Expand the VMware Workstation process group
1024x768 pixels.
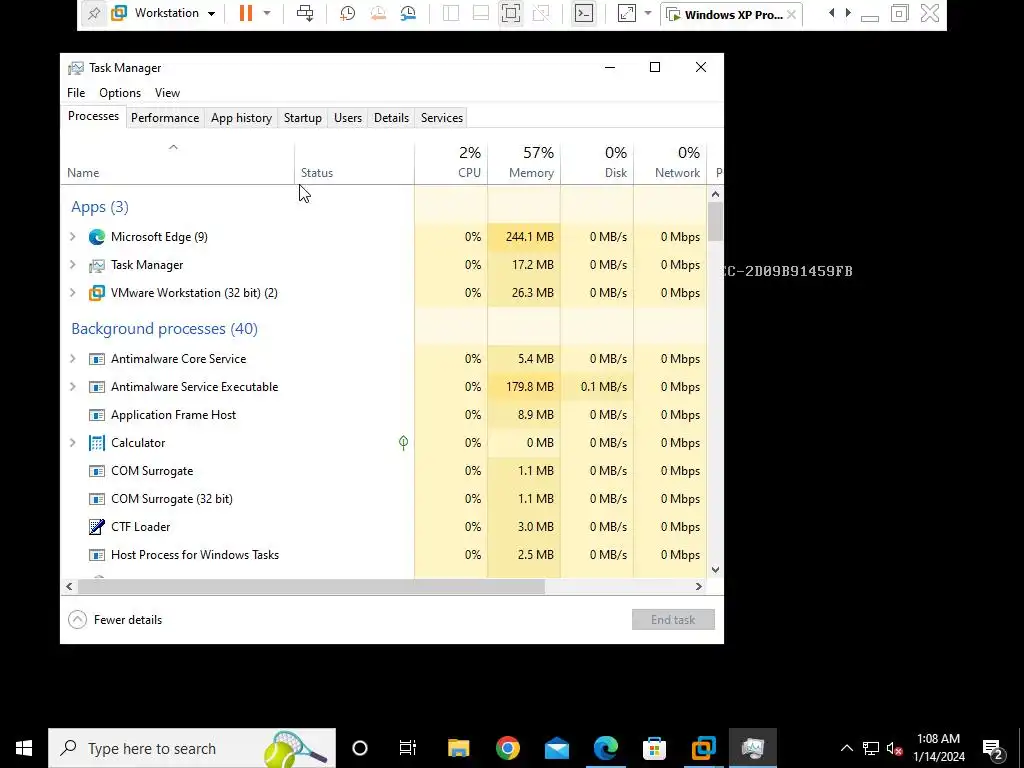[x=72, y=293]
